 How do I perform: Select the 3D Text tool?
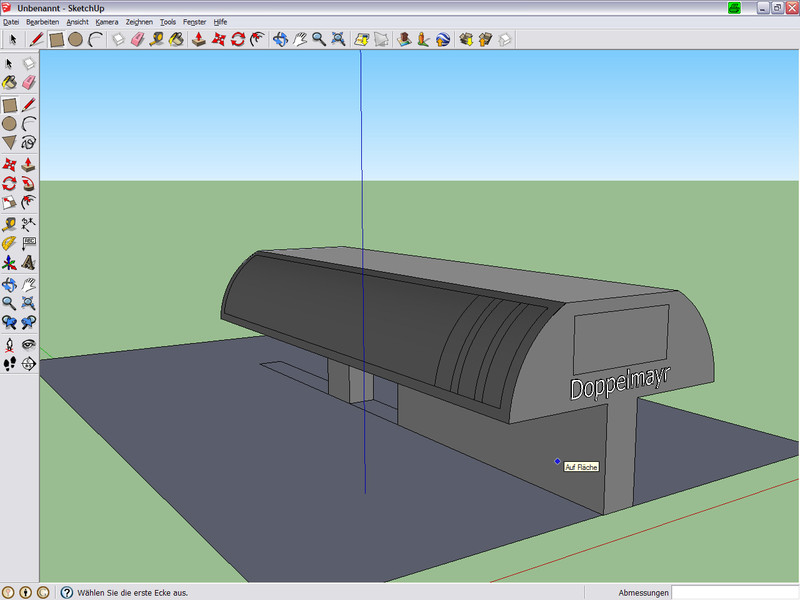click(29, 263)
